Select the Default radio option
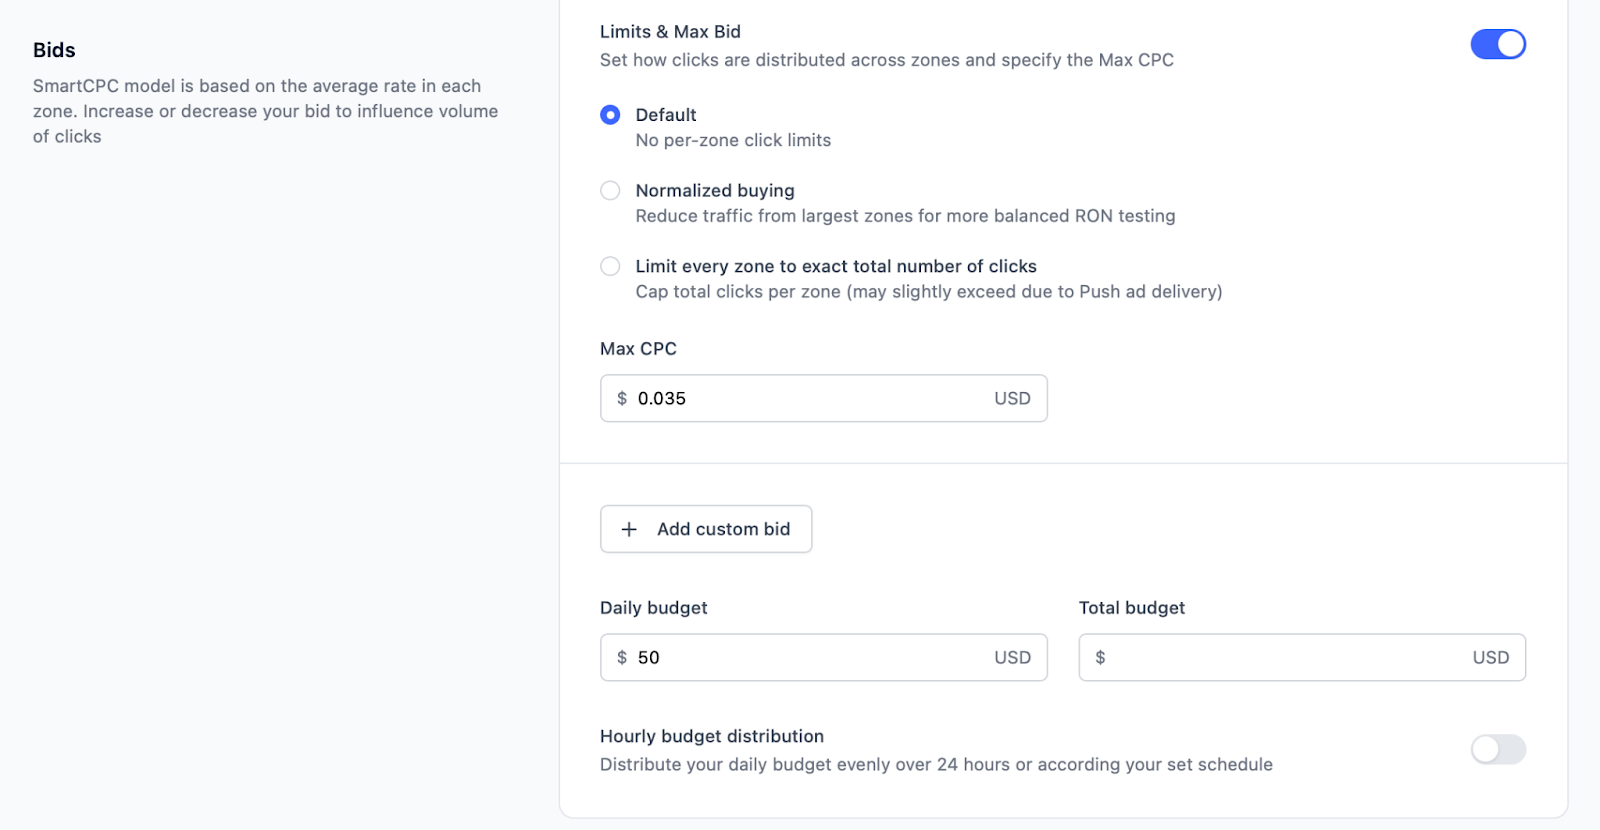This screenshot has width=1600, height=830. [610, 115]
